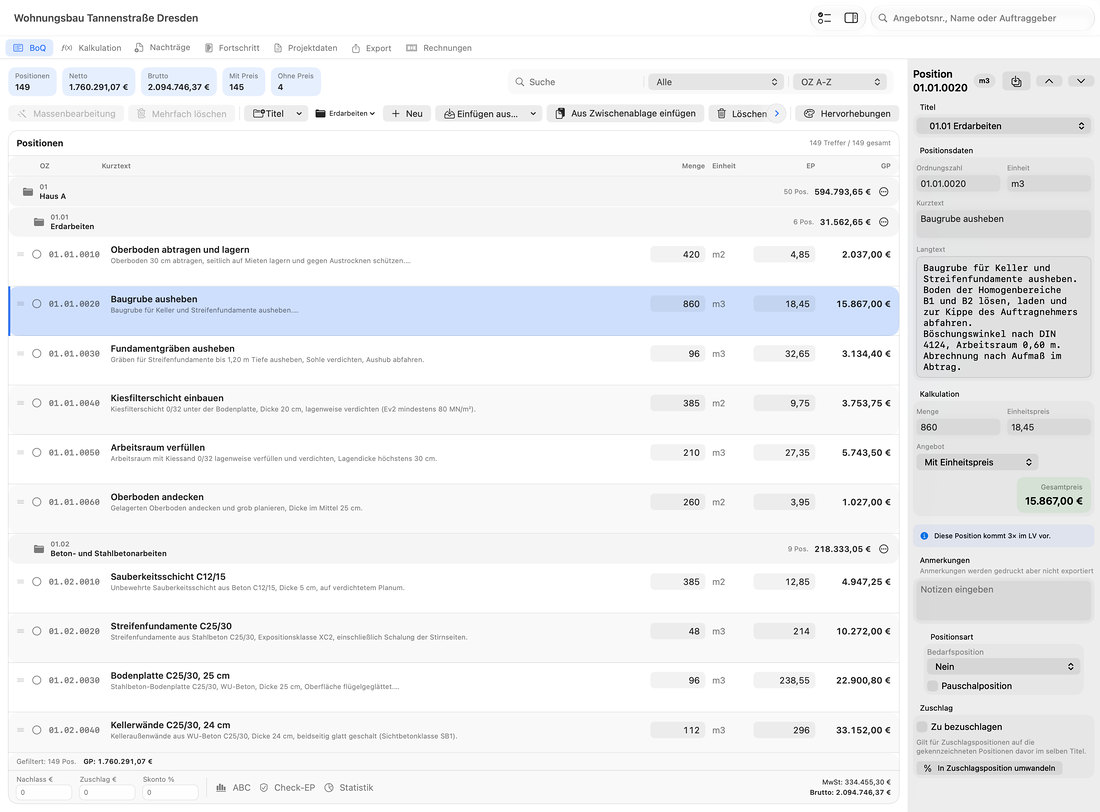This screenshot has width=1100, height=812.
Task: Click the save-to-library icon beside Position 01.01.0020
Action: (1016, 81)
